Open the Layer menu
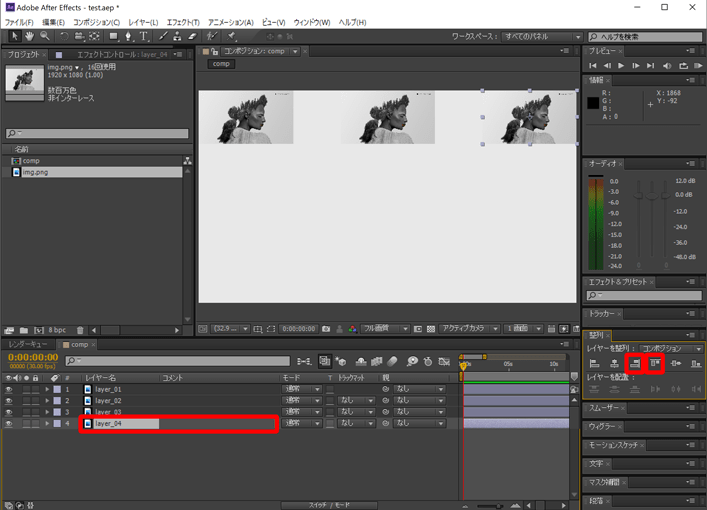The height and width of the screenshot is (510, 707). coord(143,22)
